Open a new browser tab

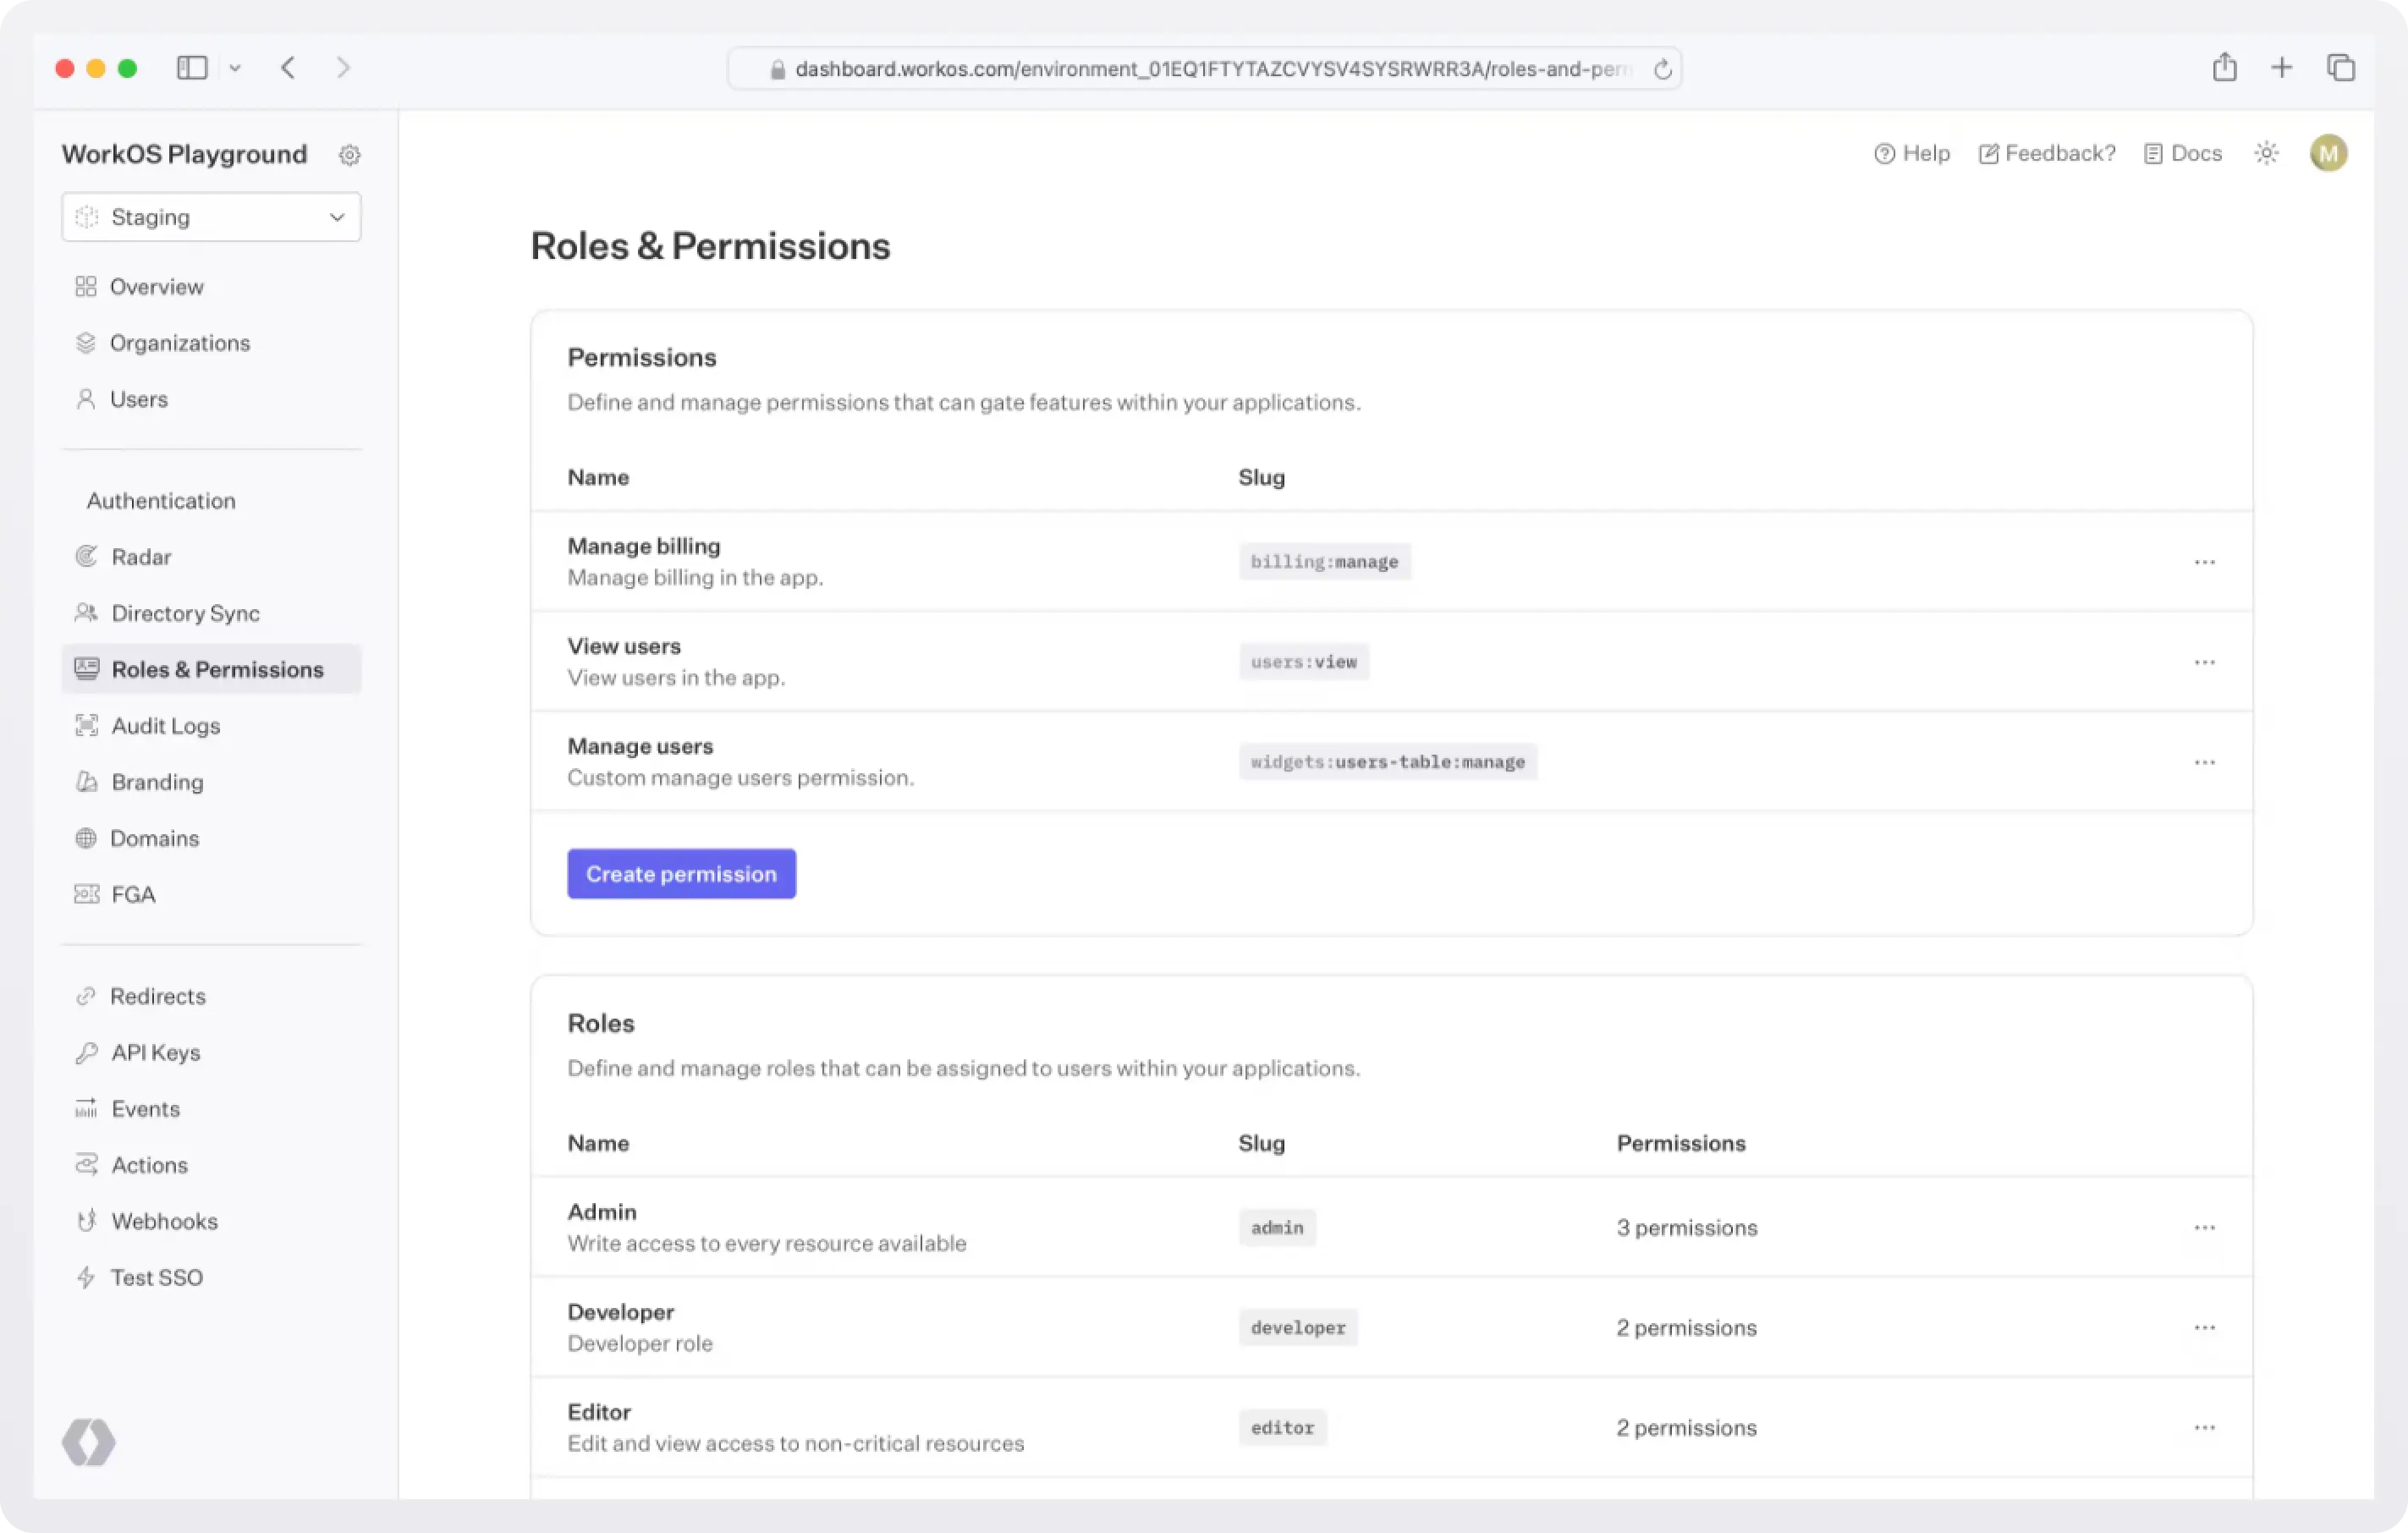pyautogui.click(x=2281, y=68)
